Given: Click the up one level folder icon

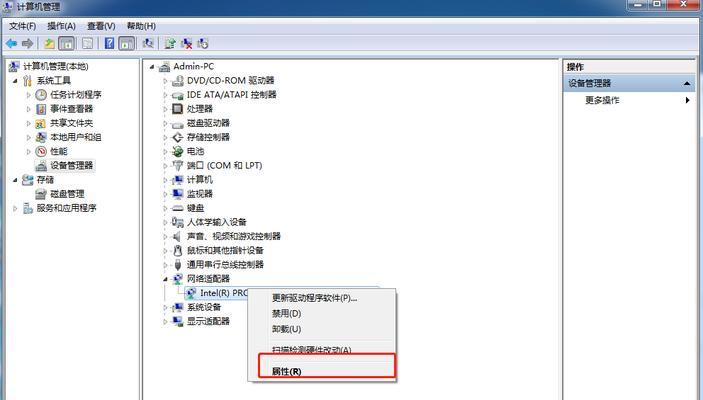Looking at the screenshot, I should 49,43.
